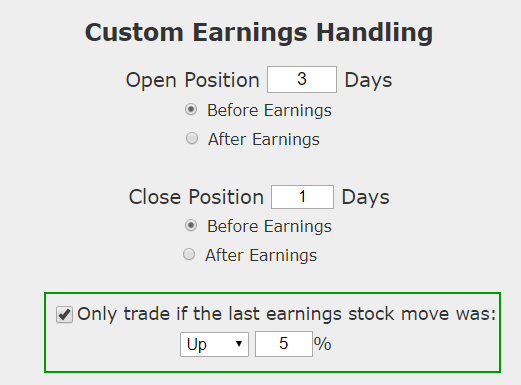Click the Days label beside Open Position field
The image size is (521, 385).
coord(368,81)
